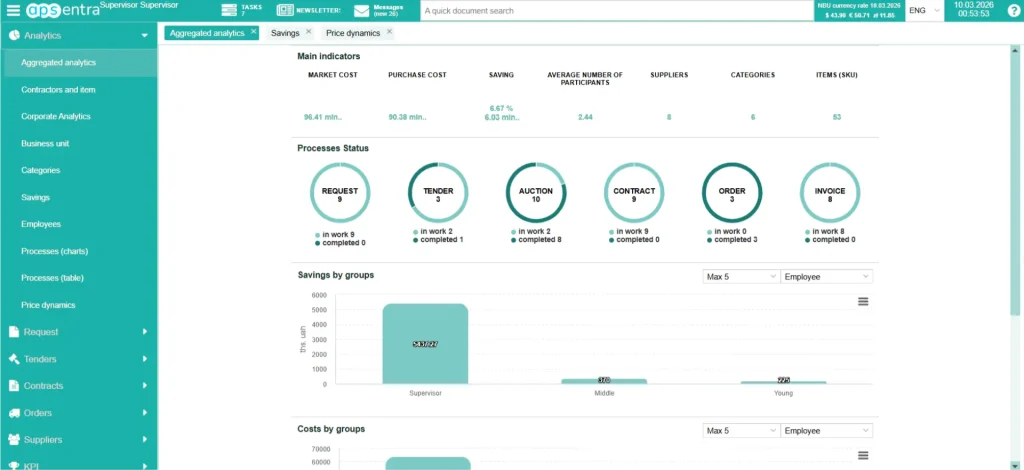Click the CONTRACT donut chart
The width and height of the screenshot is (1024, 470).
[x=633, y=193]
